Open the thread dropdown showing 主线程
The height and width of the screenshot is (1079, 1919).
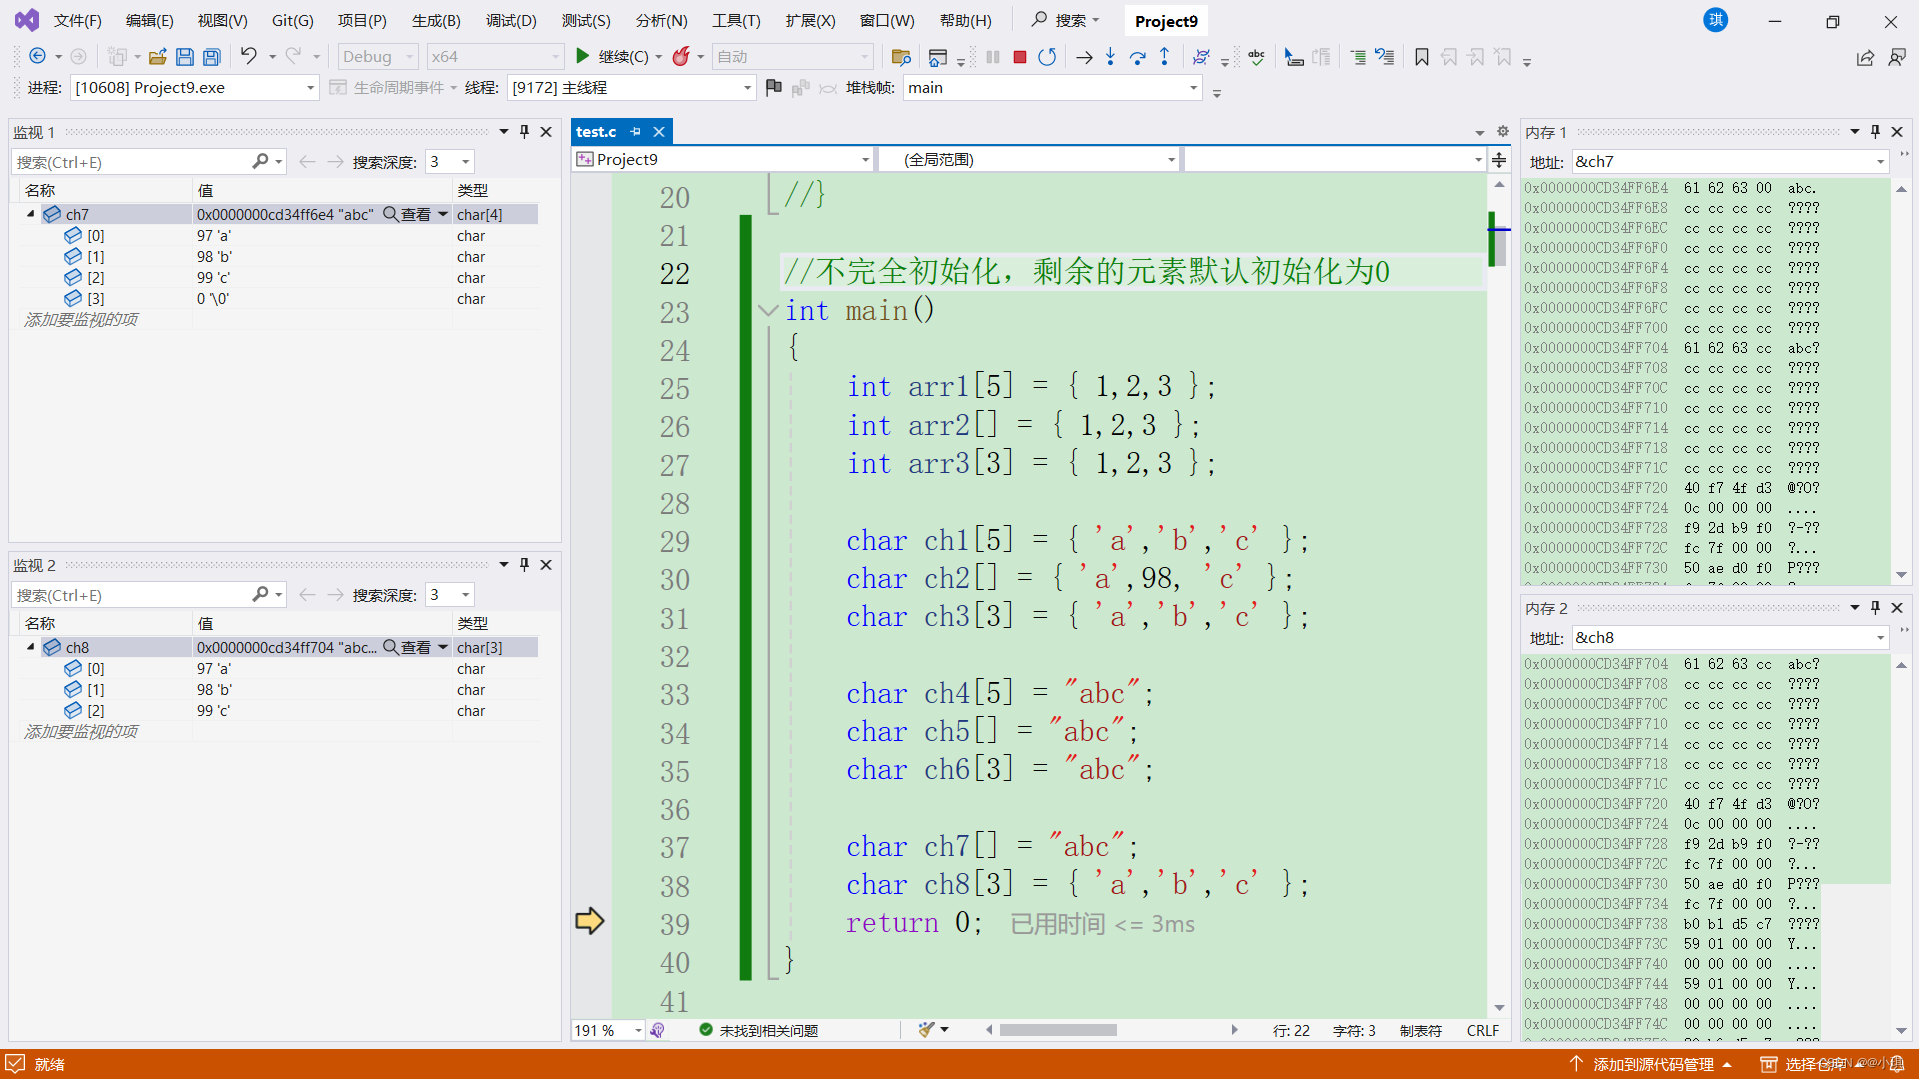pyautogui.click(x=631, y=88)
